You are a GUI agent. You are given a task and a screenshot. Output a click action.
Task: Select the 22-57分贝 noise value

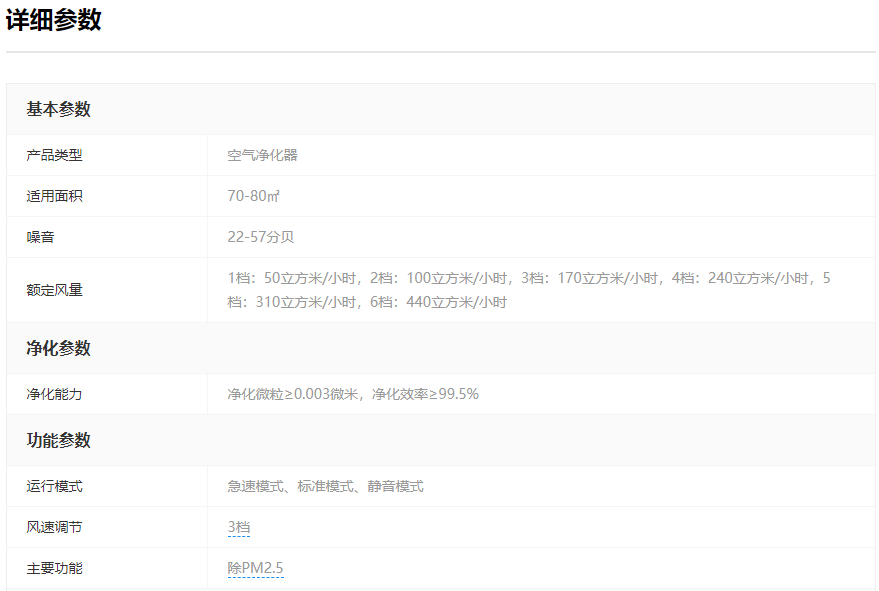click(x=260, y=237)
